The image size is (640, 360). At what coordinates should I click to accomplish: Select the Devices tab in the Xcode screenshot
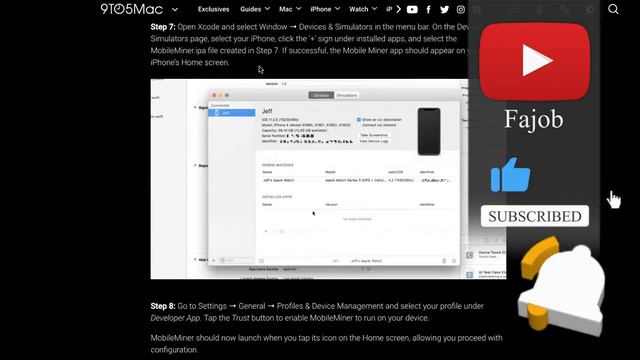(321, 95)
